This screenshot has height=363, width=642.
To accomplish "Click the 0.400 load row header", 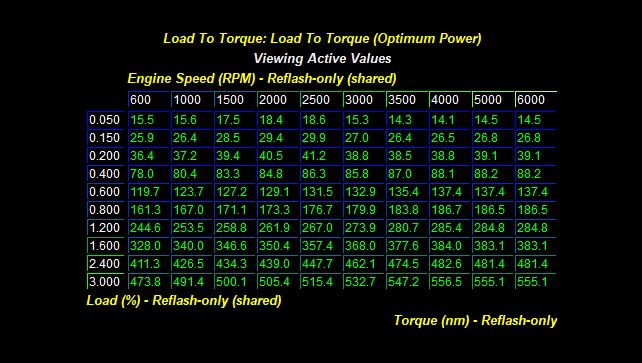I will coord(105,174).
